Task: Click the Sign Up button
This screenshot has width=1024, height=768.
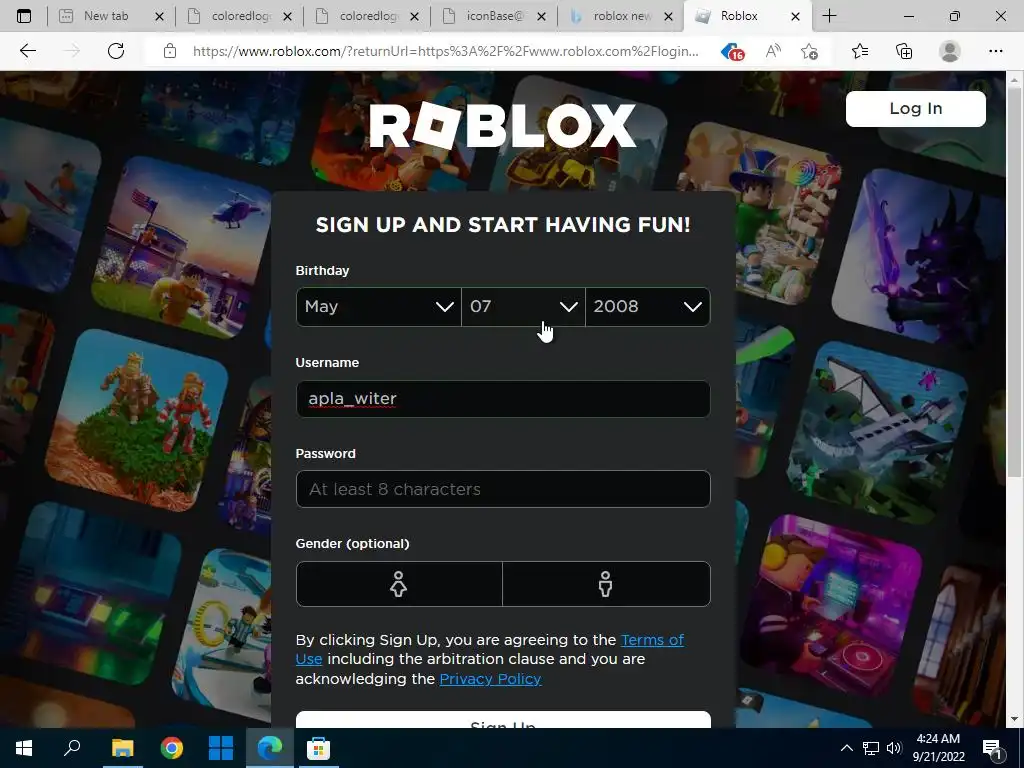Action: point(503,720)
